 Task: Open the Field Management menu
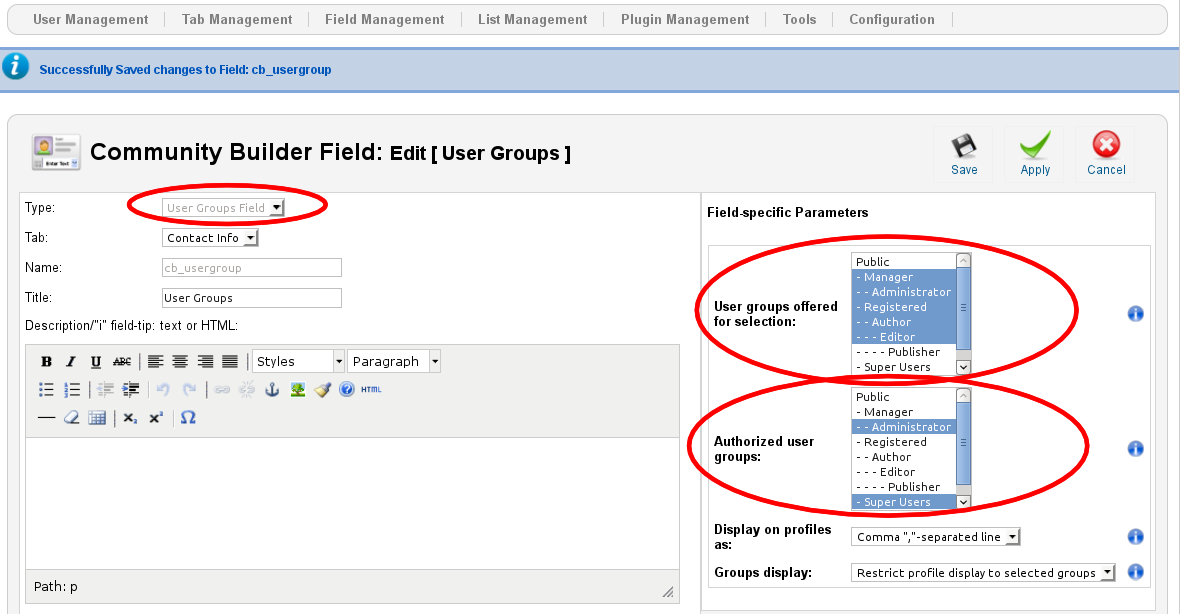point(384,19)
